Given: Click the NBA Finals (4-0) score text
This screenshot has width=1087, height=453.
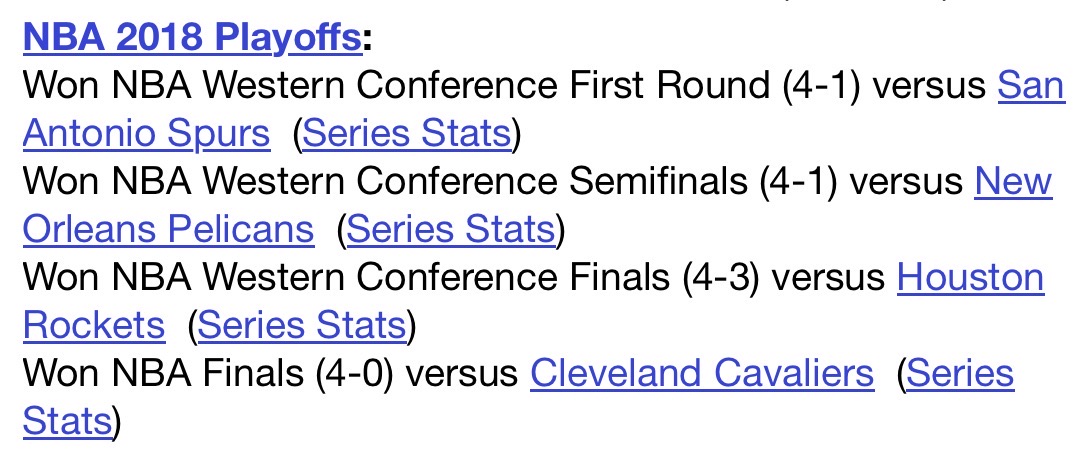Looking at the screenshot, I should click(x=355, y=373).
